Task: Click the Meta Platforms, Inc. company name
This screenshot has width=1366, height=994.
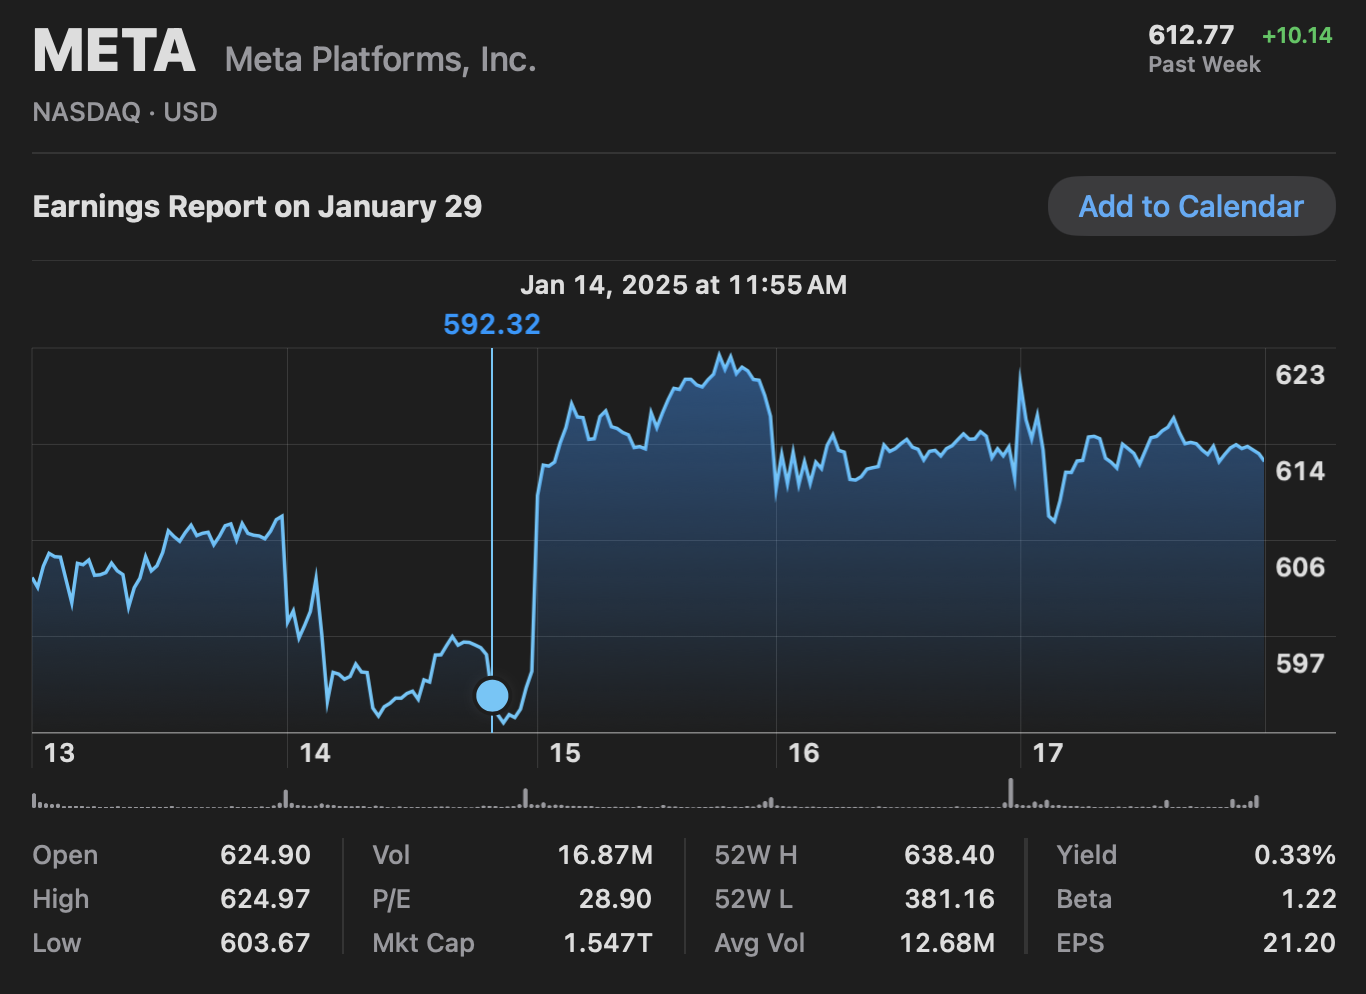Action: pyautogui.click(x=381, y=59)
